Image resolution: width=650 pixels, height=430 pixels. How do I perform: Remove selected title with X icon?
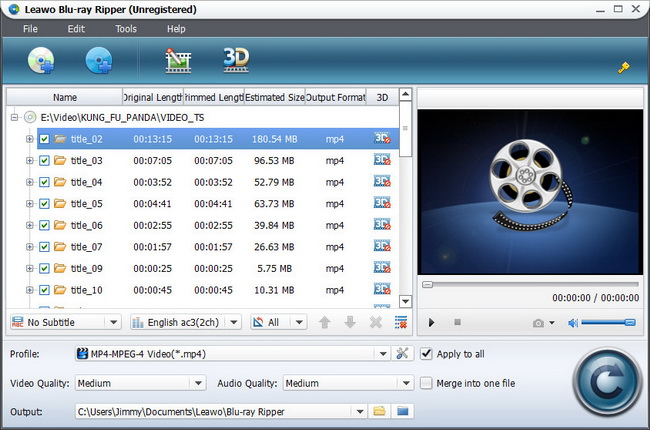tap(376, 322)
